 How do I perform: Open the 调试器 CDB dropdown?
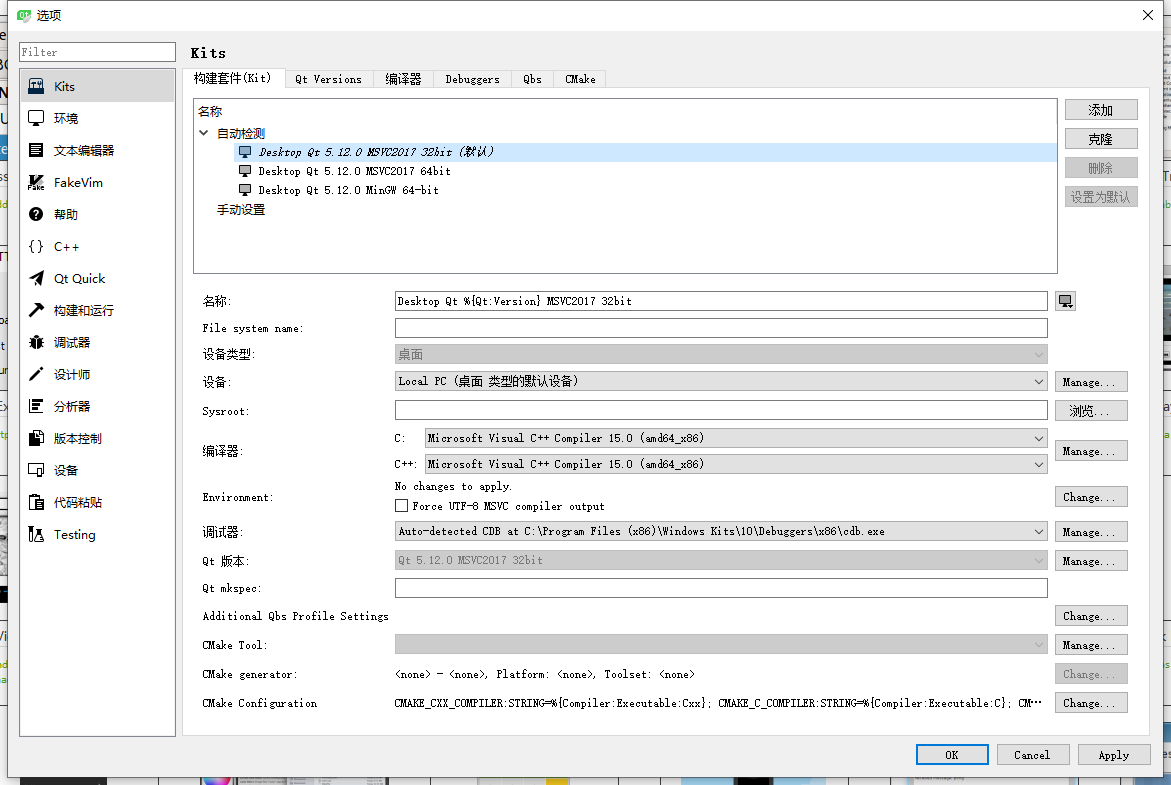point(721,531)
